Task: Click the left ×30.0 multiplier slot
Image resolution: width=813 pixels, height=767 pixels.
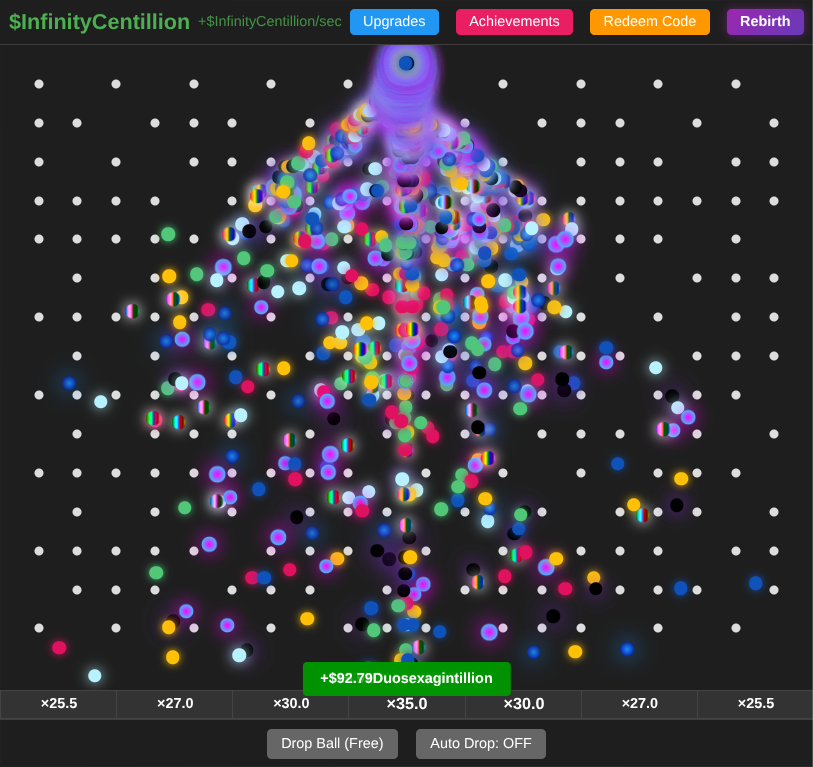Action: 290,704
